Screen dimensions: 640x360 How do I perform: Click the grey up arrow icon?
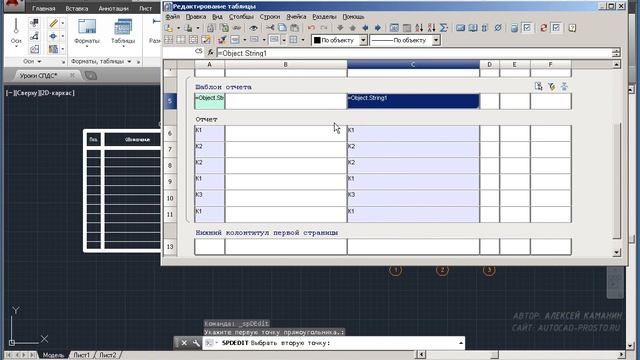point(353,28)
